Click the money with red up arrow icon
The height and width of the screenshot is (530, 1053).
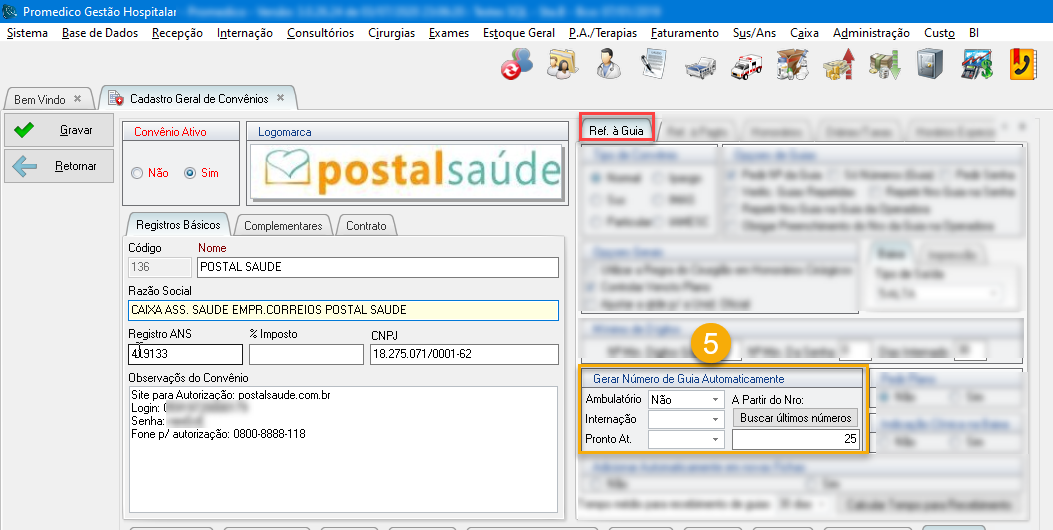click(838, 65)
